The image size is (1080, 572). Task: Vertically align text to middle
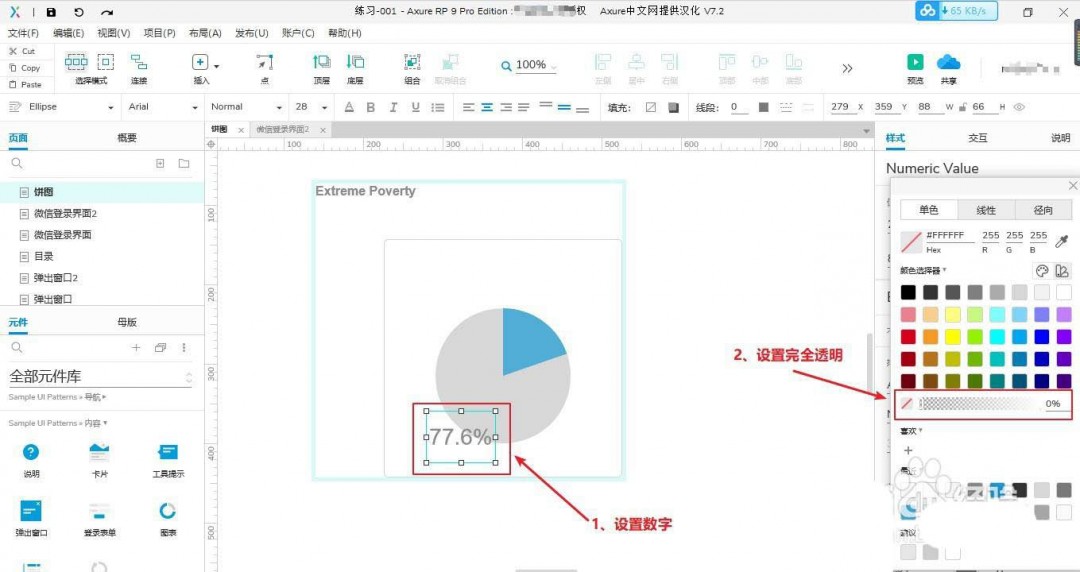(564, 107)
